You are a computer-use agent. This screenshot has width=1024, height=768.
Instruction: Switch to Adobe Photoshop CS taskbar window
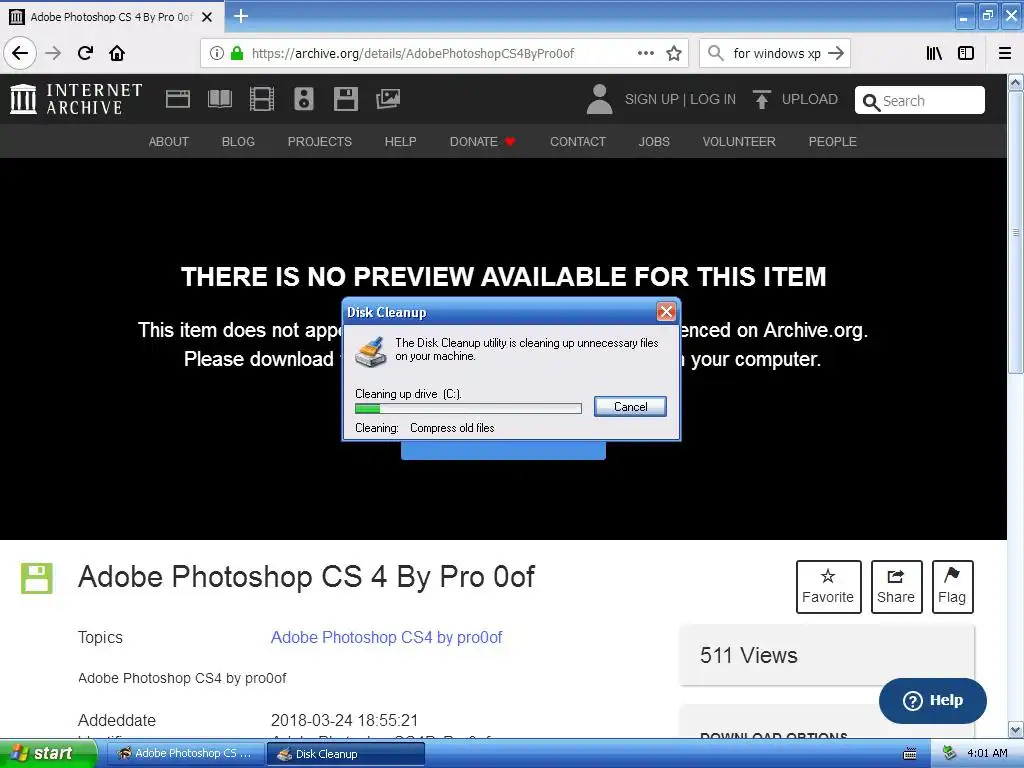(185, 754)
